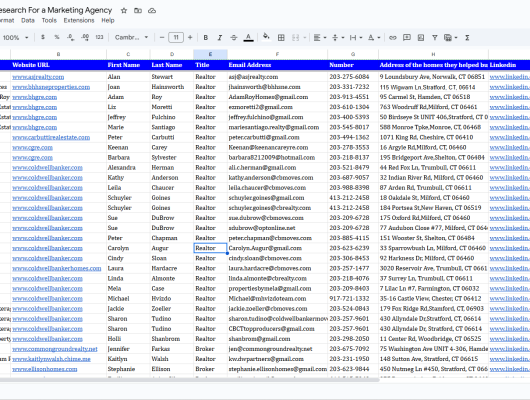530x400 pixels.
Task: Click the merge cells icon
Action: [x=295, y=38]
